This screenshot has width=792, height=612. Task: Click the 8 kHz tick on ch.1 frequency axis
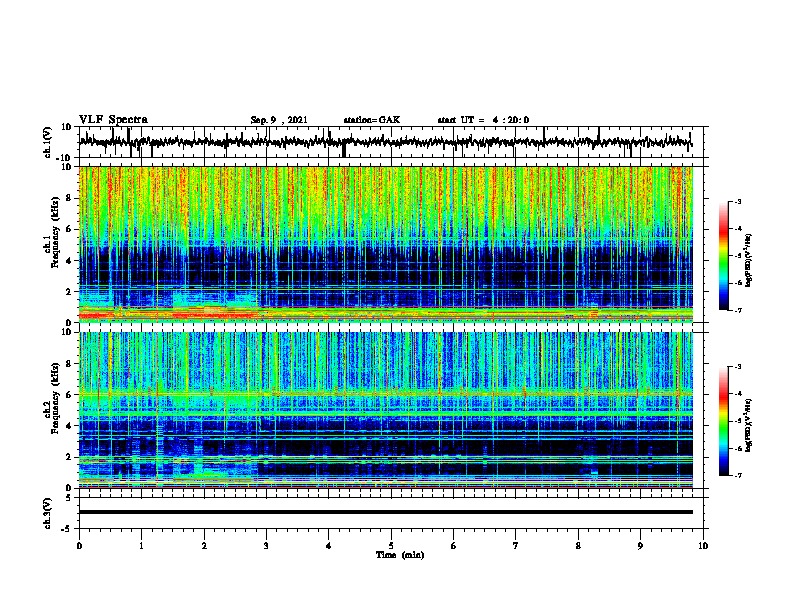click(x=69, y=198)
